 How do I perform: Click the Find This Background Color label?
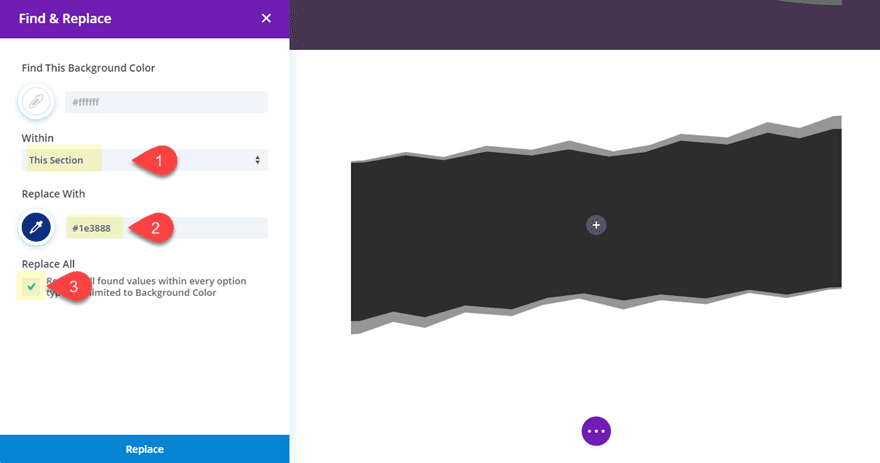[88, 68]
